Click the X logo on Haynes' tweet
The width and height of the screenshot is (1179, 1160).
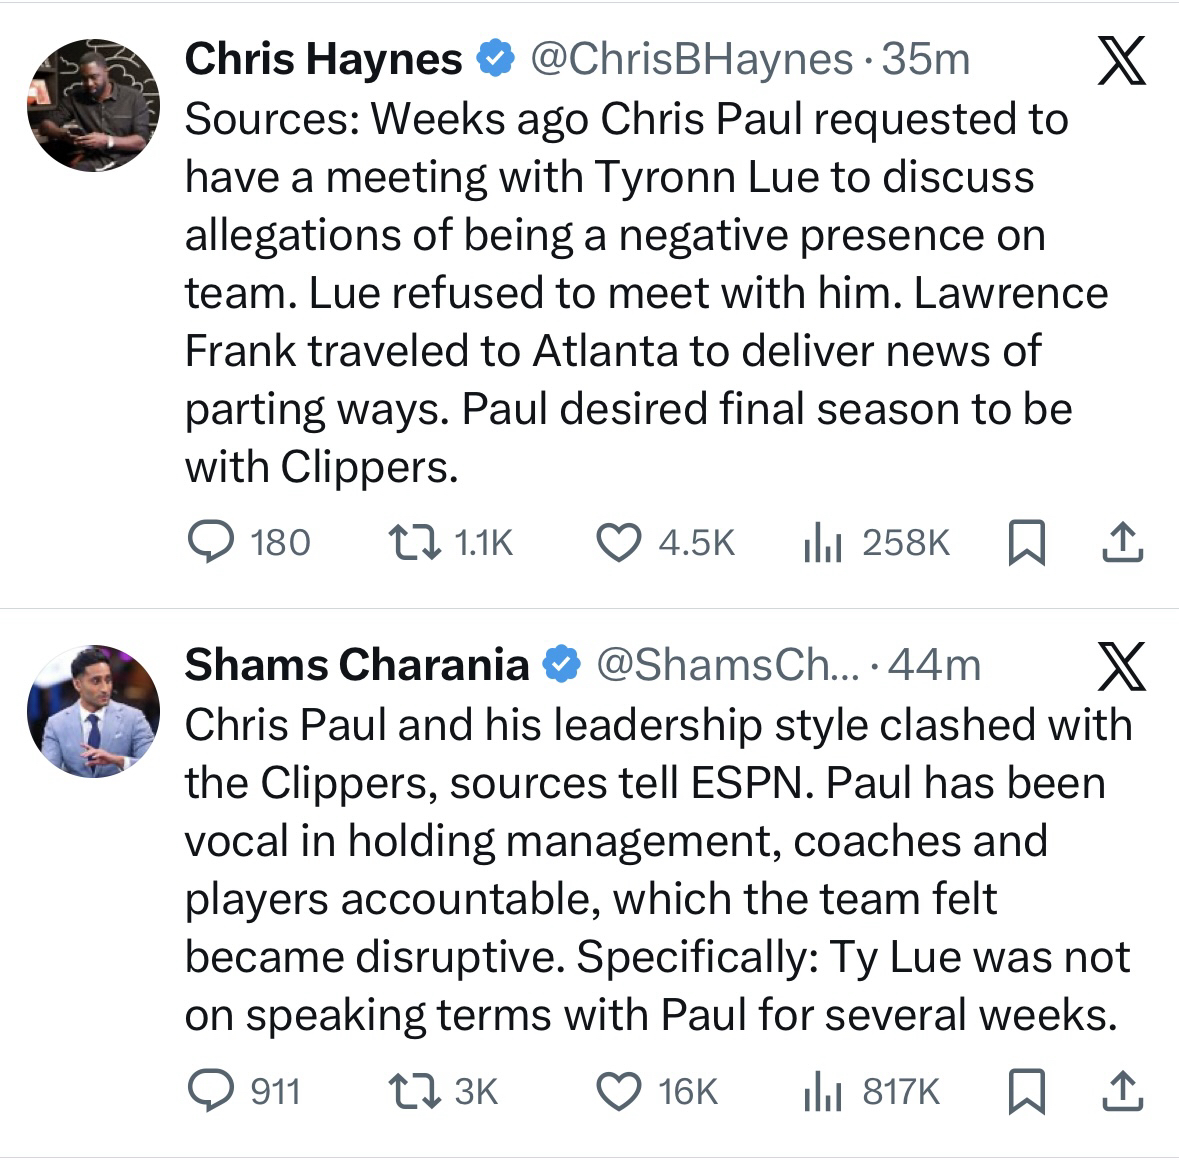(x=1120, y=62)
